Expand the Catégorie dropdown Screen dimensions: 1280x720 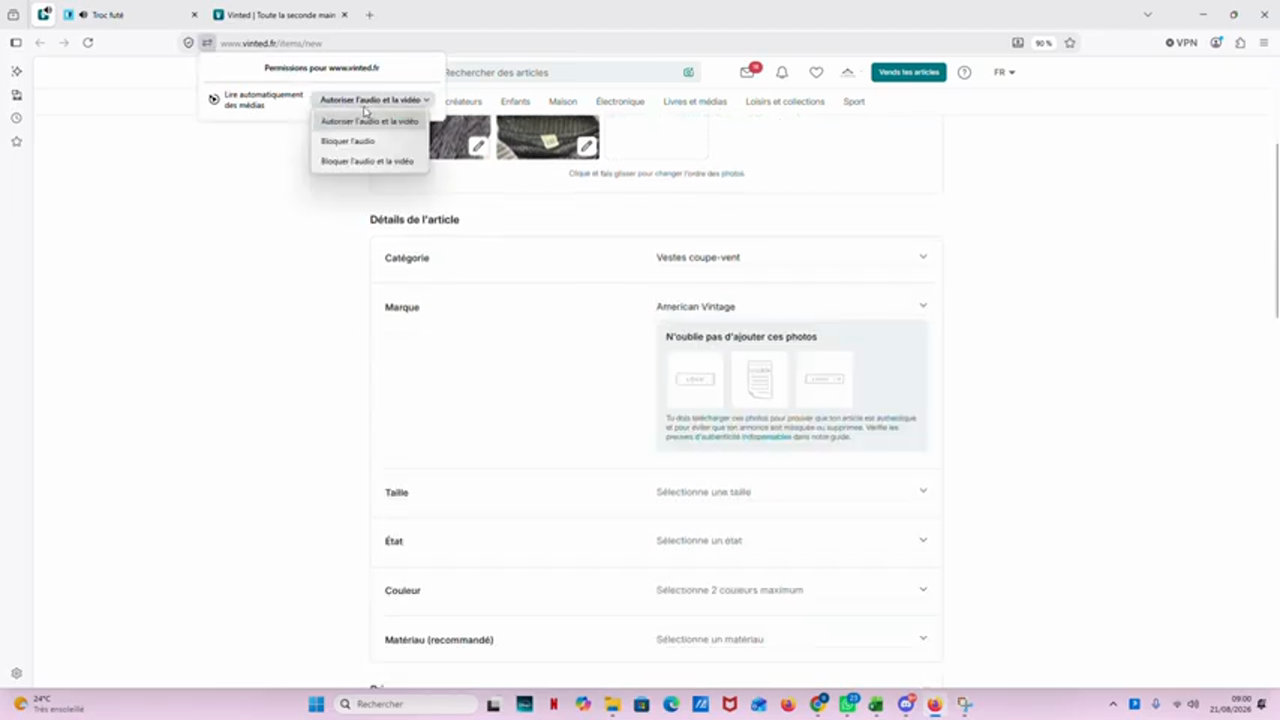point(656,257)
